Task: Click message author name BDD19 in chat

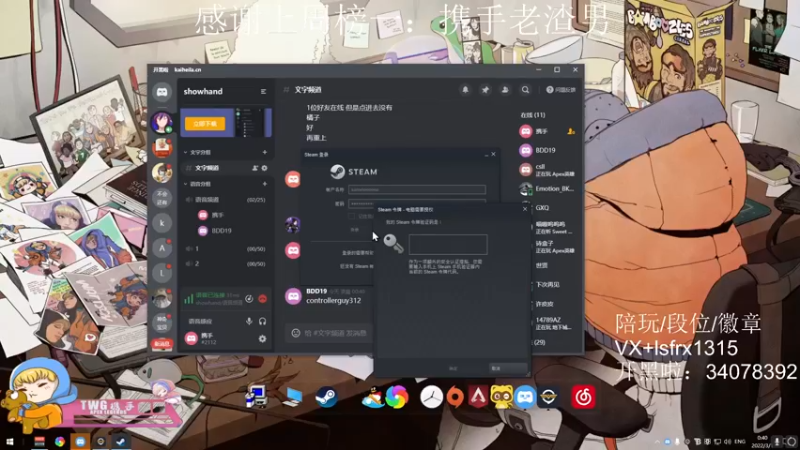Action: [316, 291]
